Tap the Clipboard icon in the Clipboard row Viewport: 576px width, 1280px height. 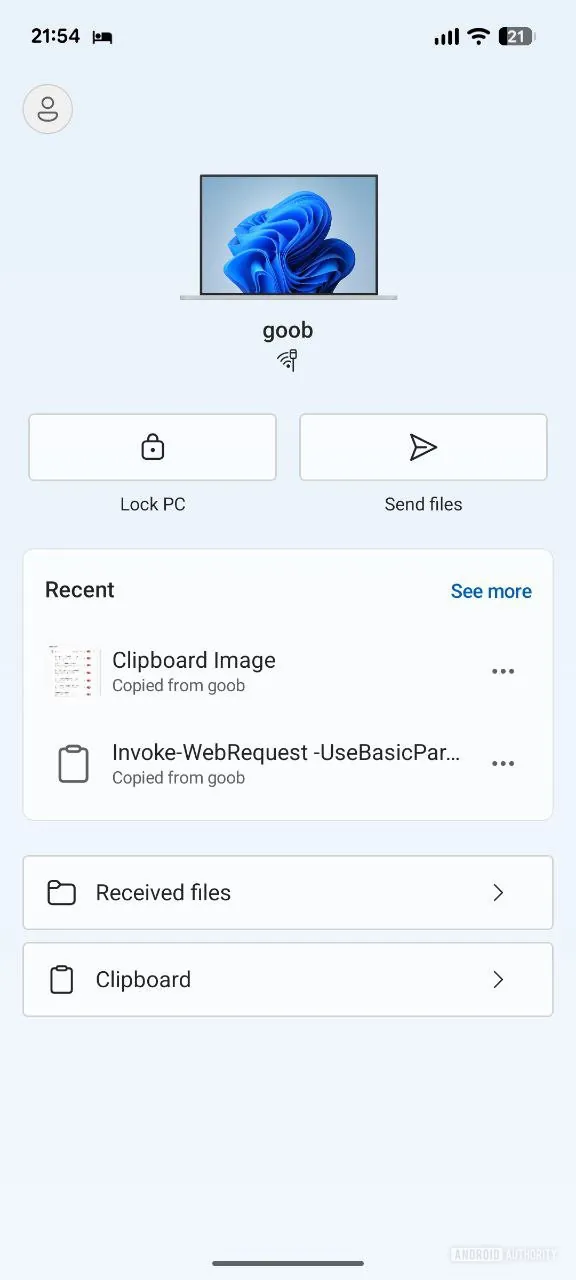click(61, 979)
